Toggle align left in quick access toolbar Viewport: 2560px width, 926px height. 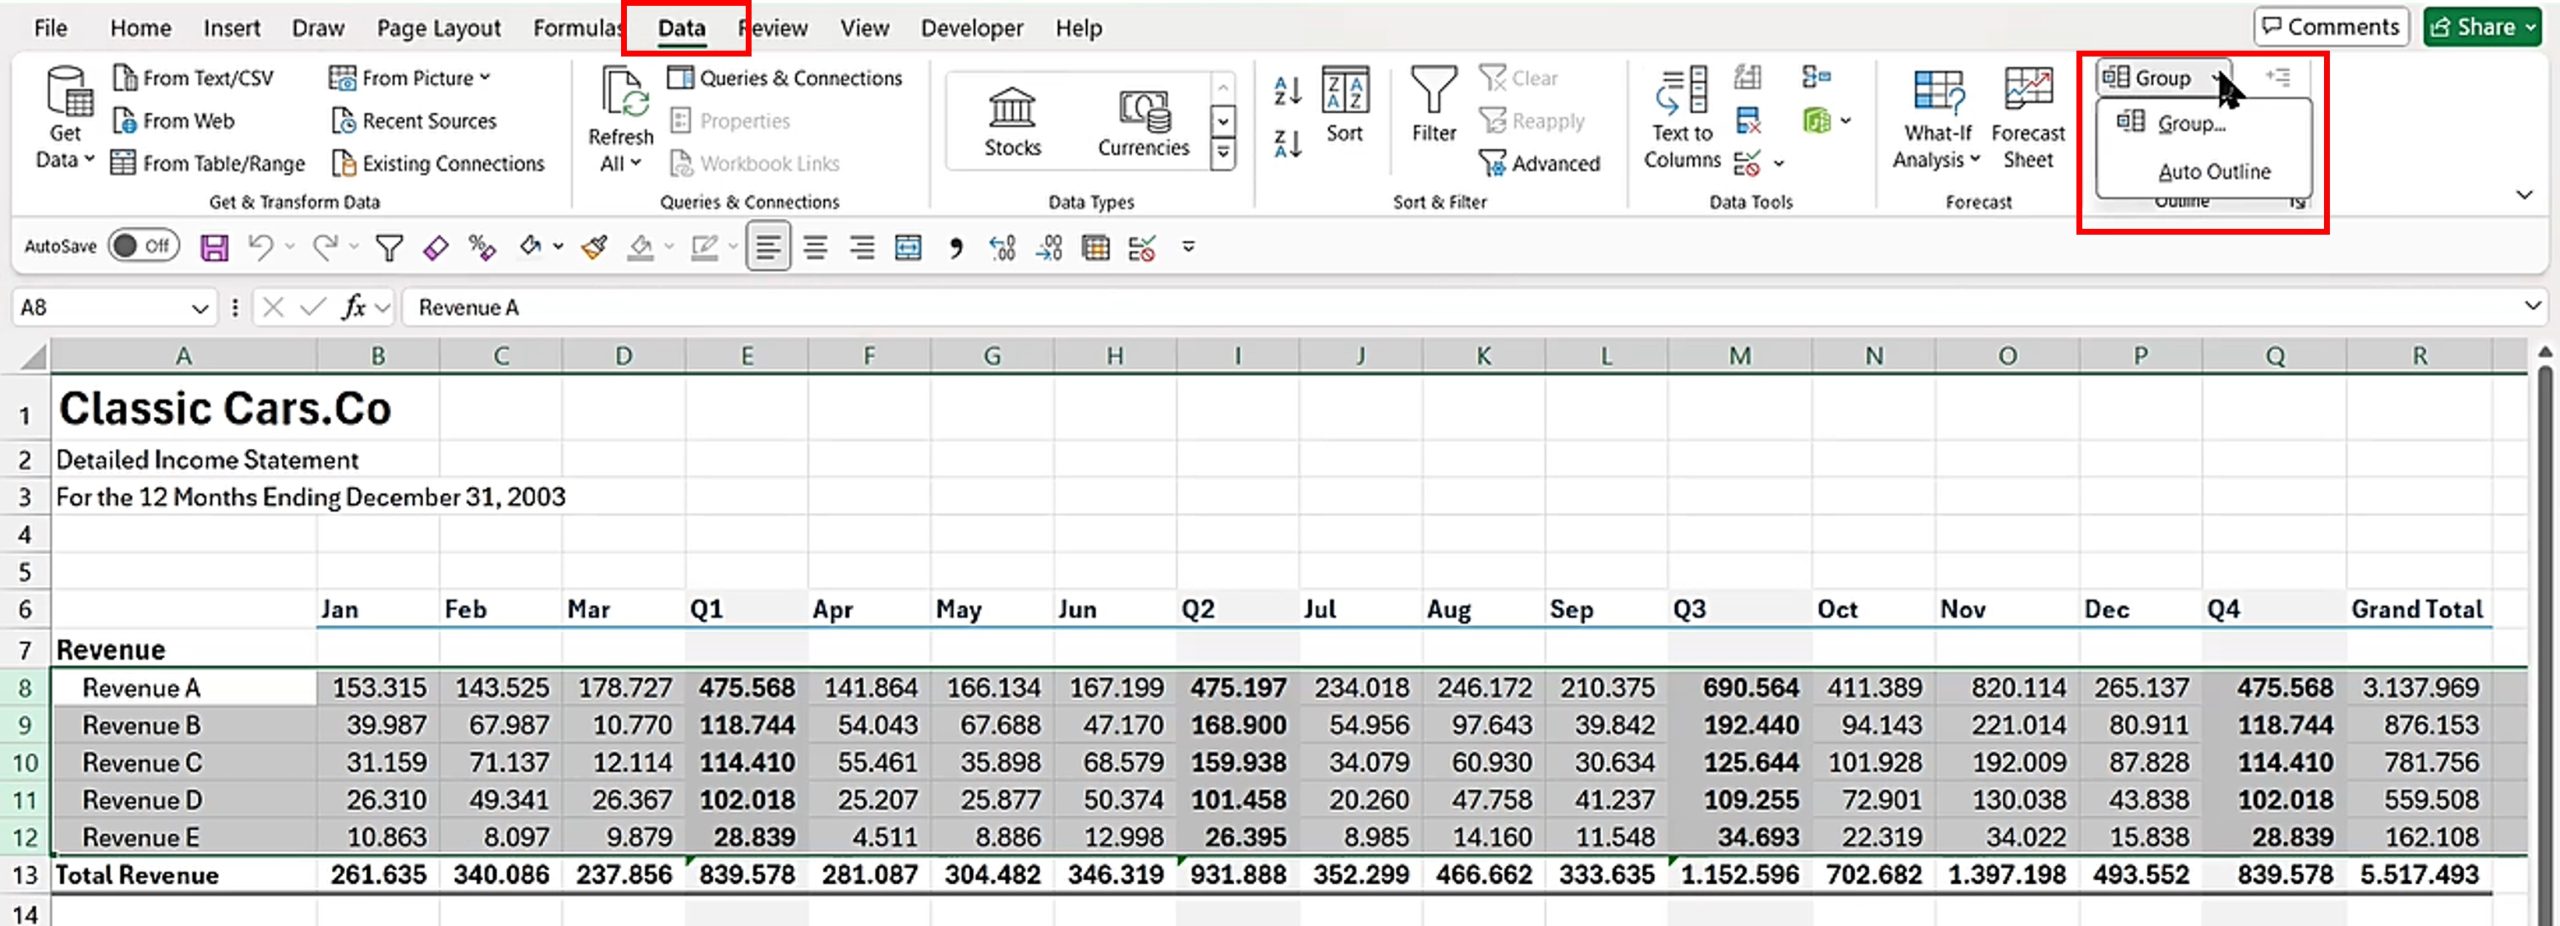click(768, 247)
